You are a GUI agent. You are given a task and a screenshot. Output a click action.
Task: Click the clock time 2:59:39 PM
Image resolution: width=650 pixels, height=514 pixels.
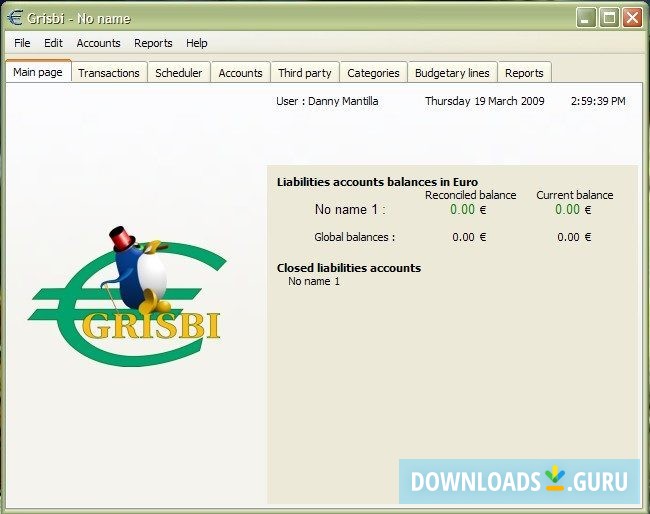pyautogui.click(x=598, y=101)
